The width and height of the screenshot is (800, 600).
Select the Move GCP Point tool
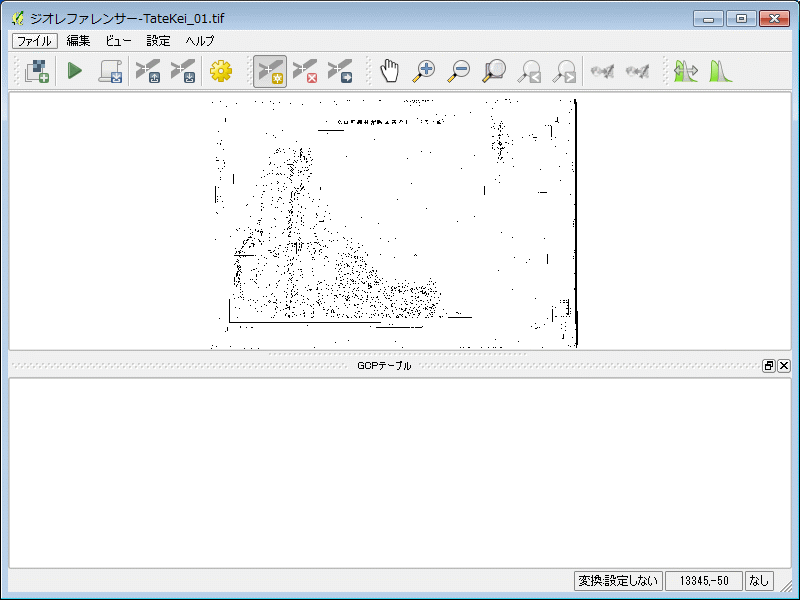coord(339,71)
